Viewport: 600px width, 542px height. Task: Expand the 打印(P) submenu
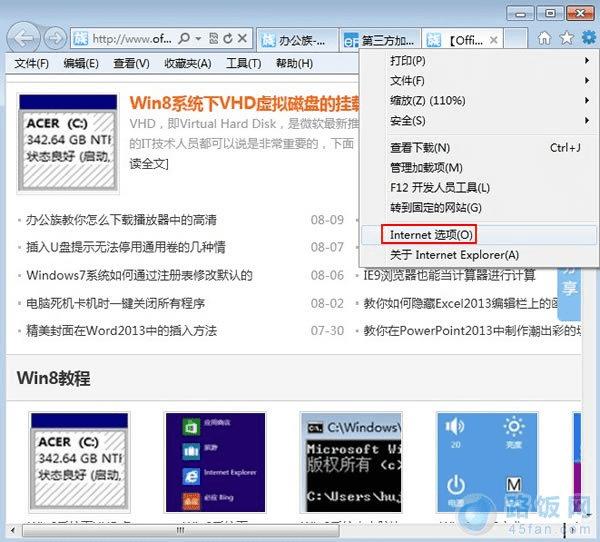[479, 60]
